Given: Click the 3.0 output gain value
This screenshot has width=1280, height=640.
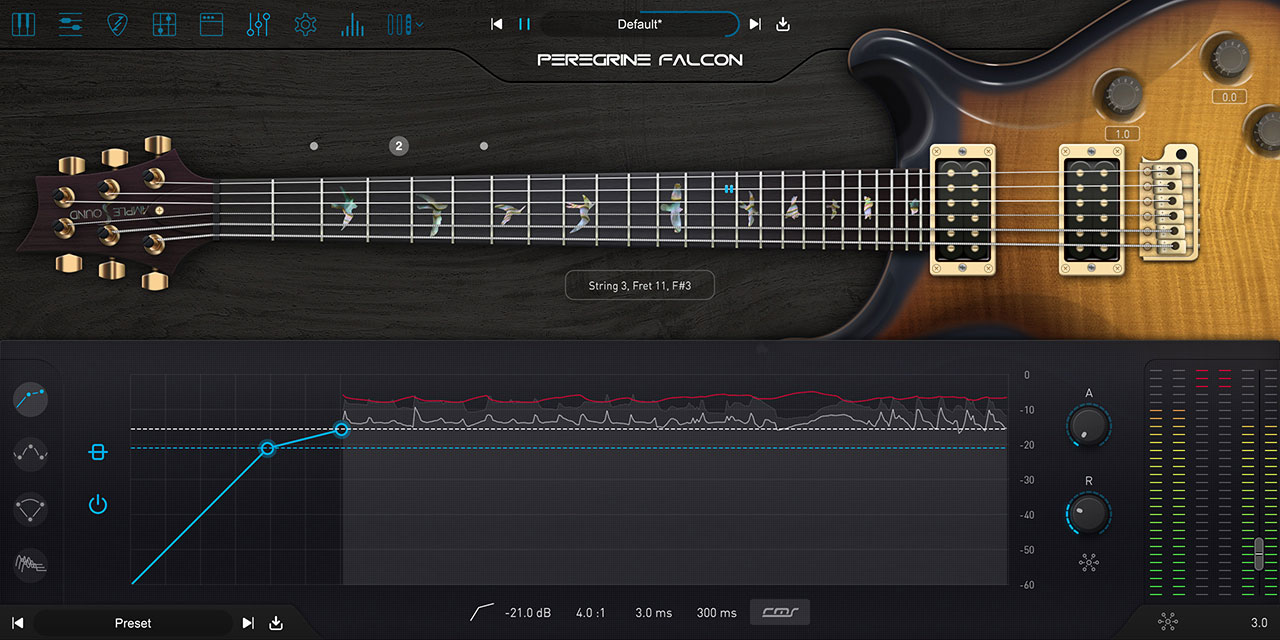Looking at the screenshot, I should pyautogui.click(x=1259, y=623).
